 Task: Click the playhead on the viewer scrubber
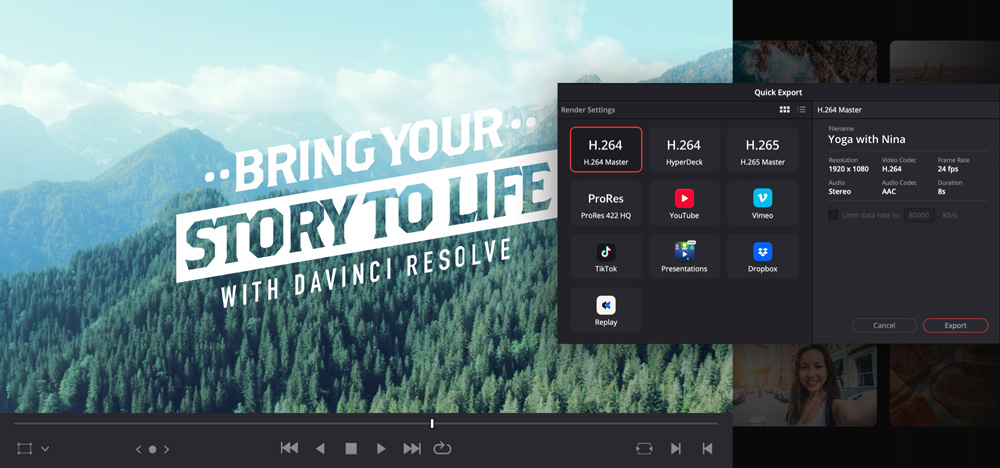point(432,423)
